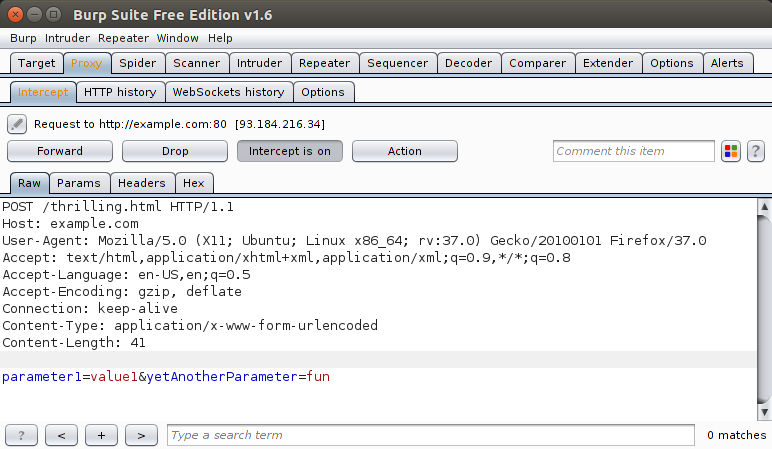
Task: Switch to the HTTP history tab
Action: tap(120, 92)
